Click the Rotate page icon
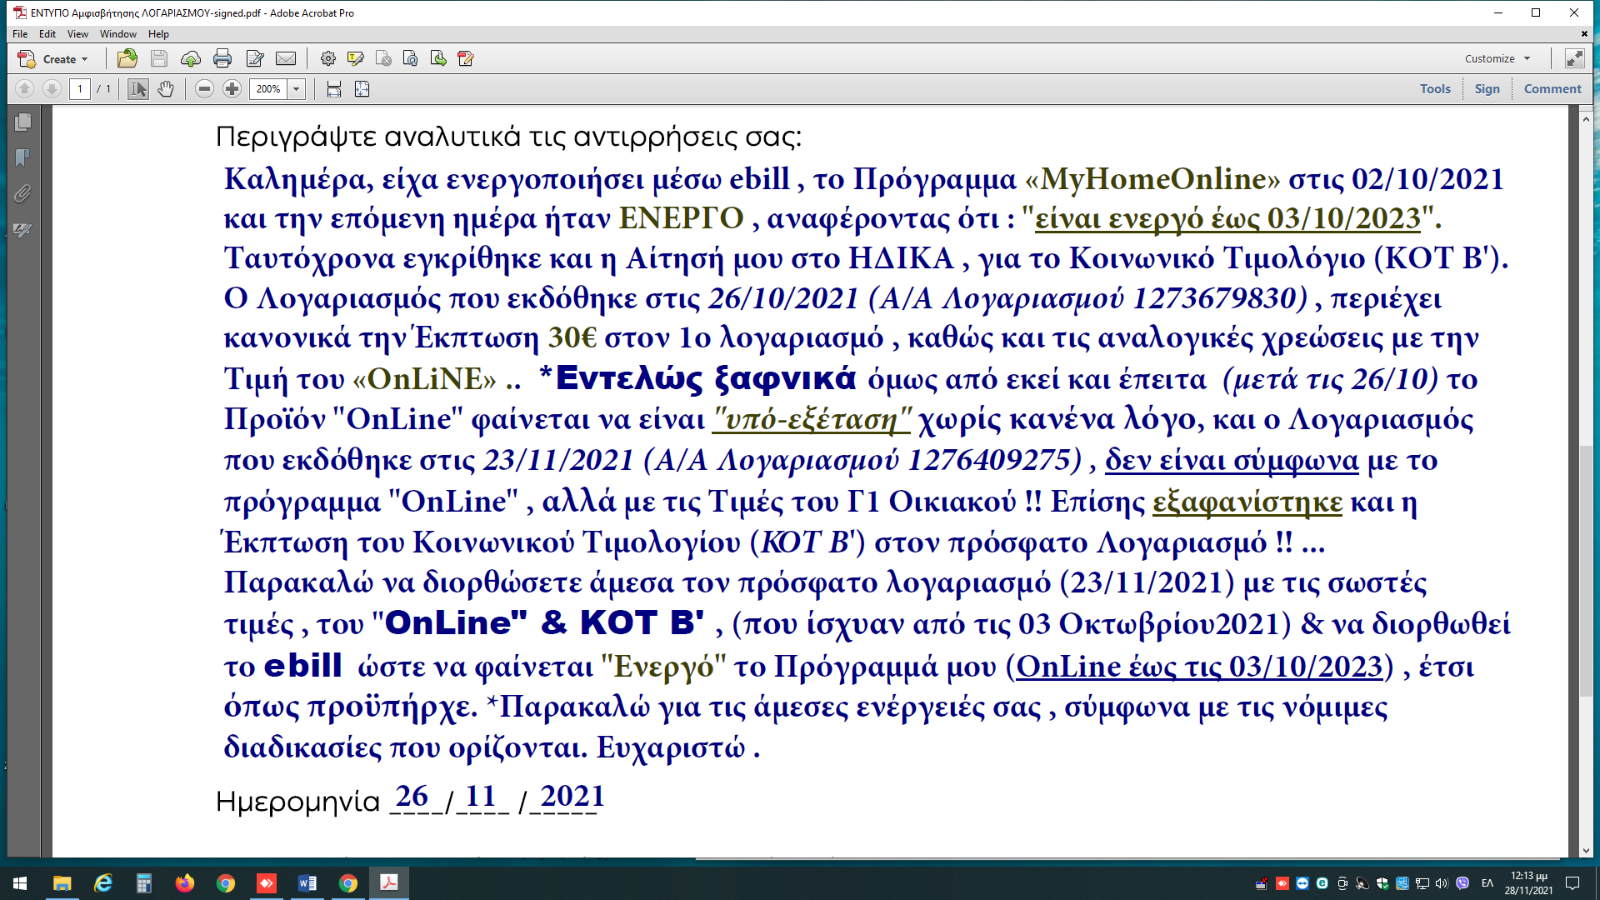 [x=410, y=59]
